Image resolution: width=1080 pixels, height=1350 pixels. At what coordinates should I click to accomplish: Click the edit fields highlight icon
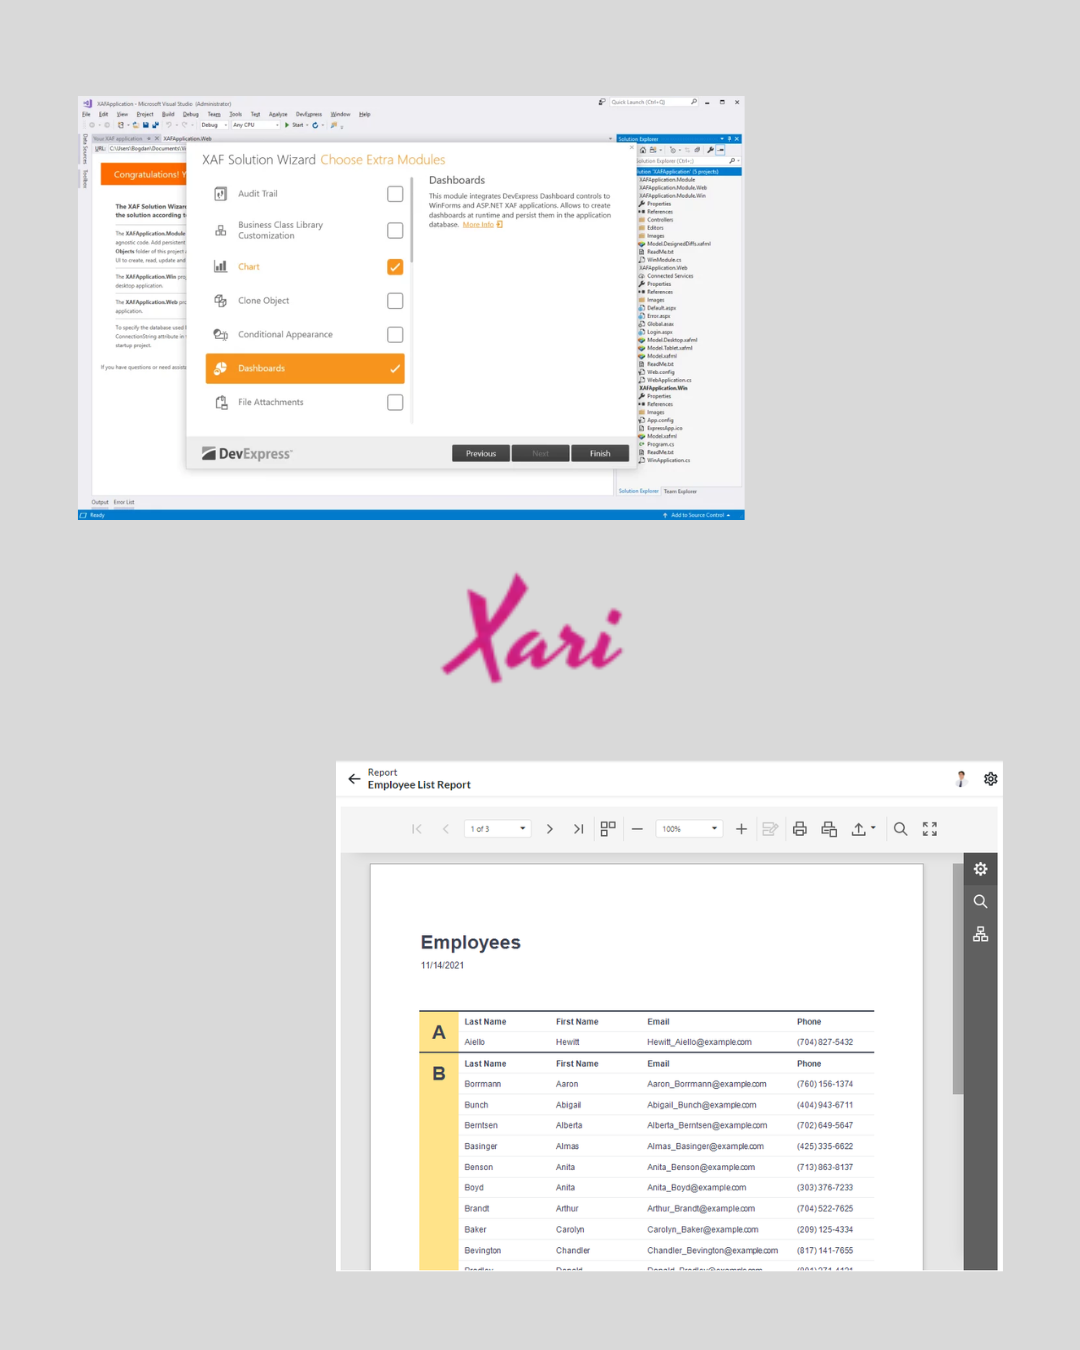point(770,829)
